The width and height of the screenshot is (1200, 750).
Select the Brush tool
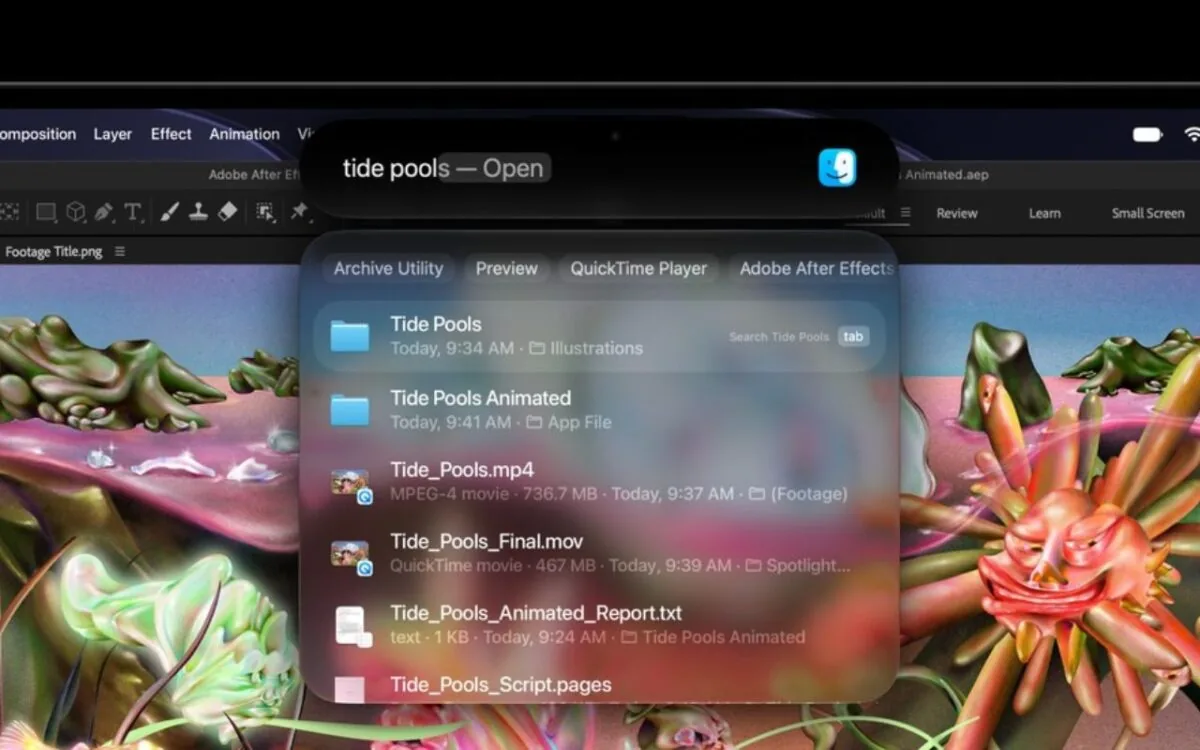coord(169,212)
